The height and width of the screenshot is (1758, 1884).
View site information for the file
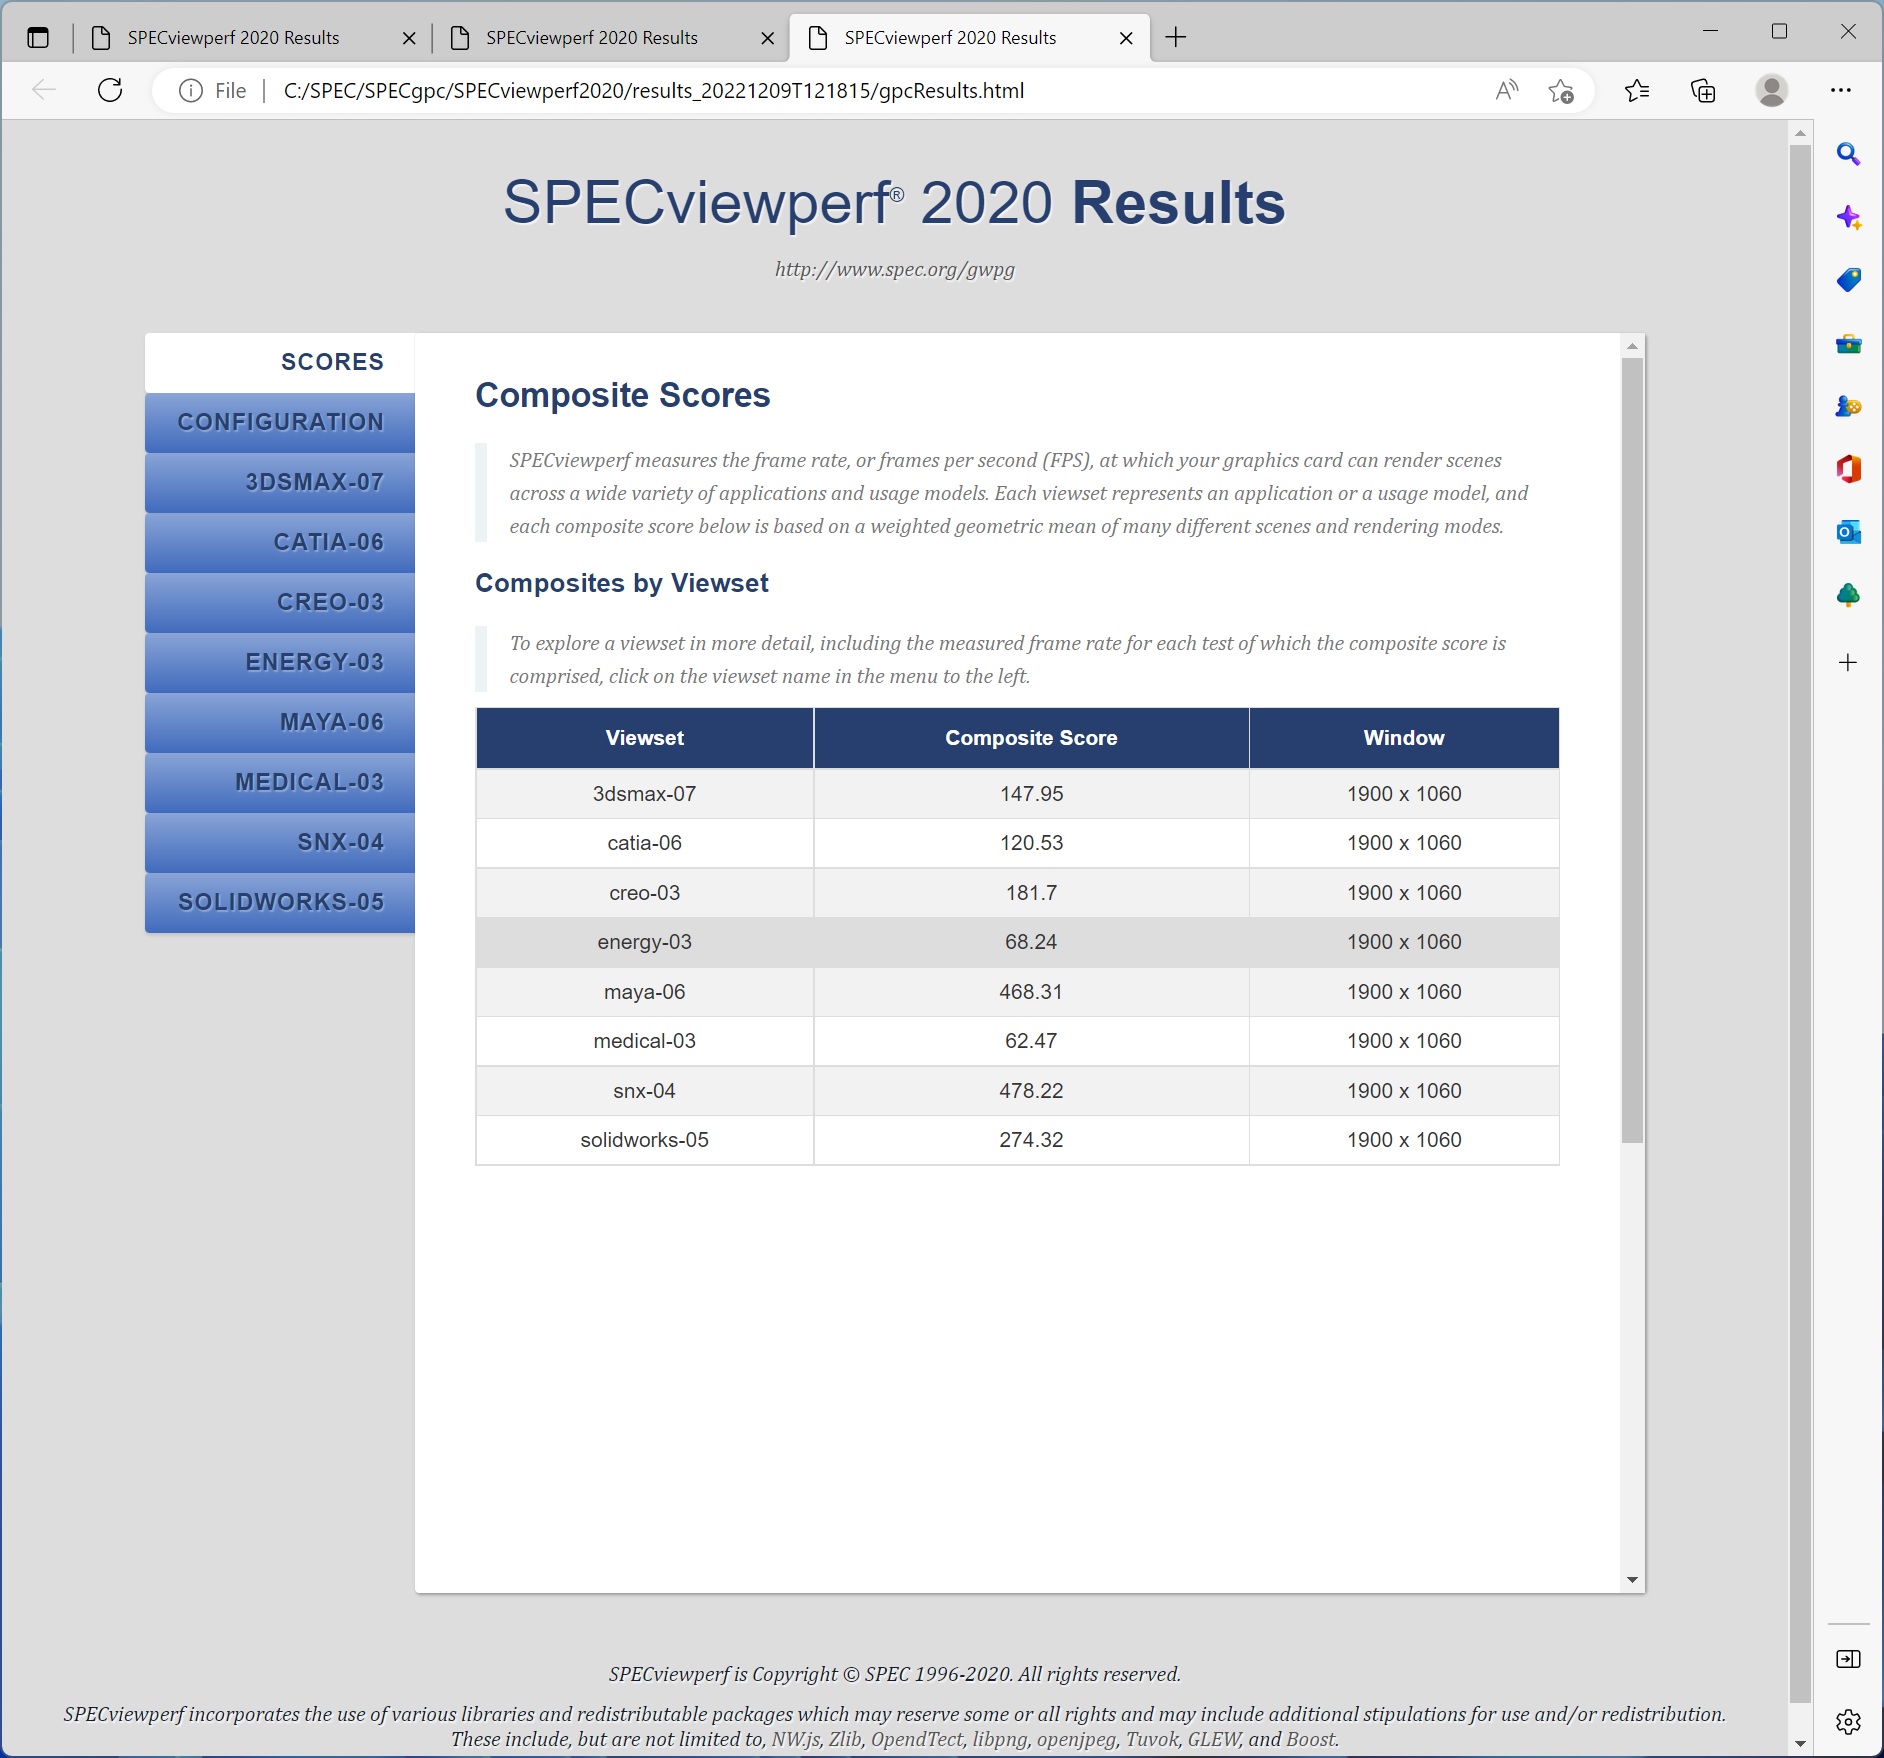point(190,91)
